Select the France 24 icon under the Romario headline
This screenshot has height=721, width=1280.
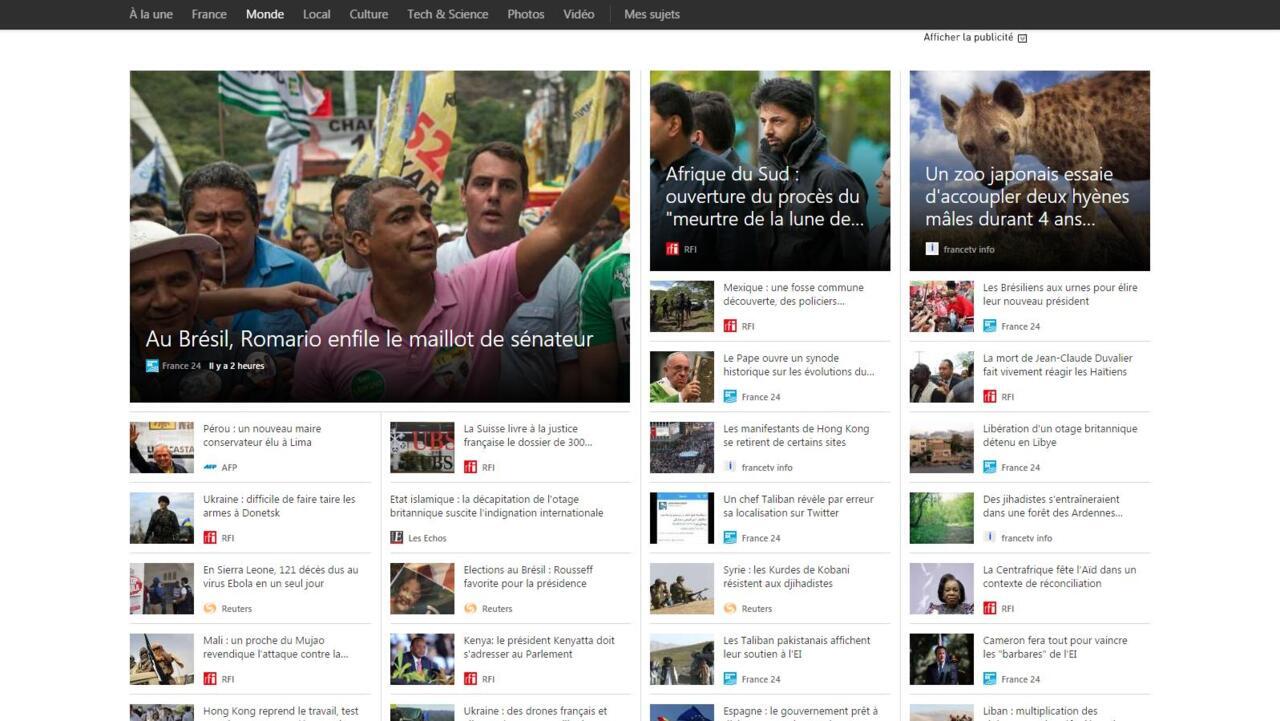click(151, 365)
